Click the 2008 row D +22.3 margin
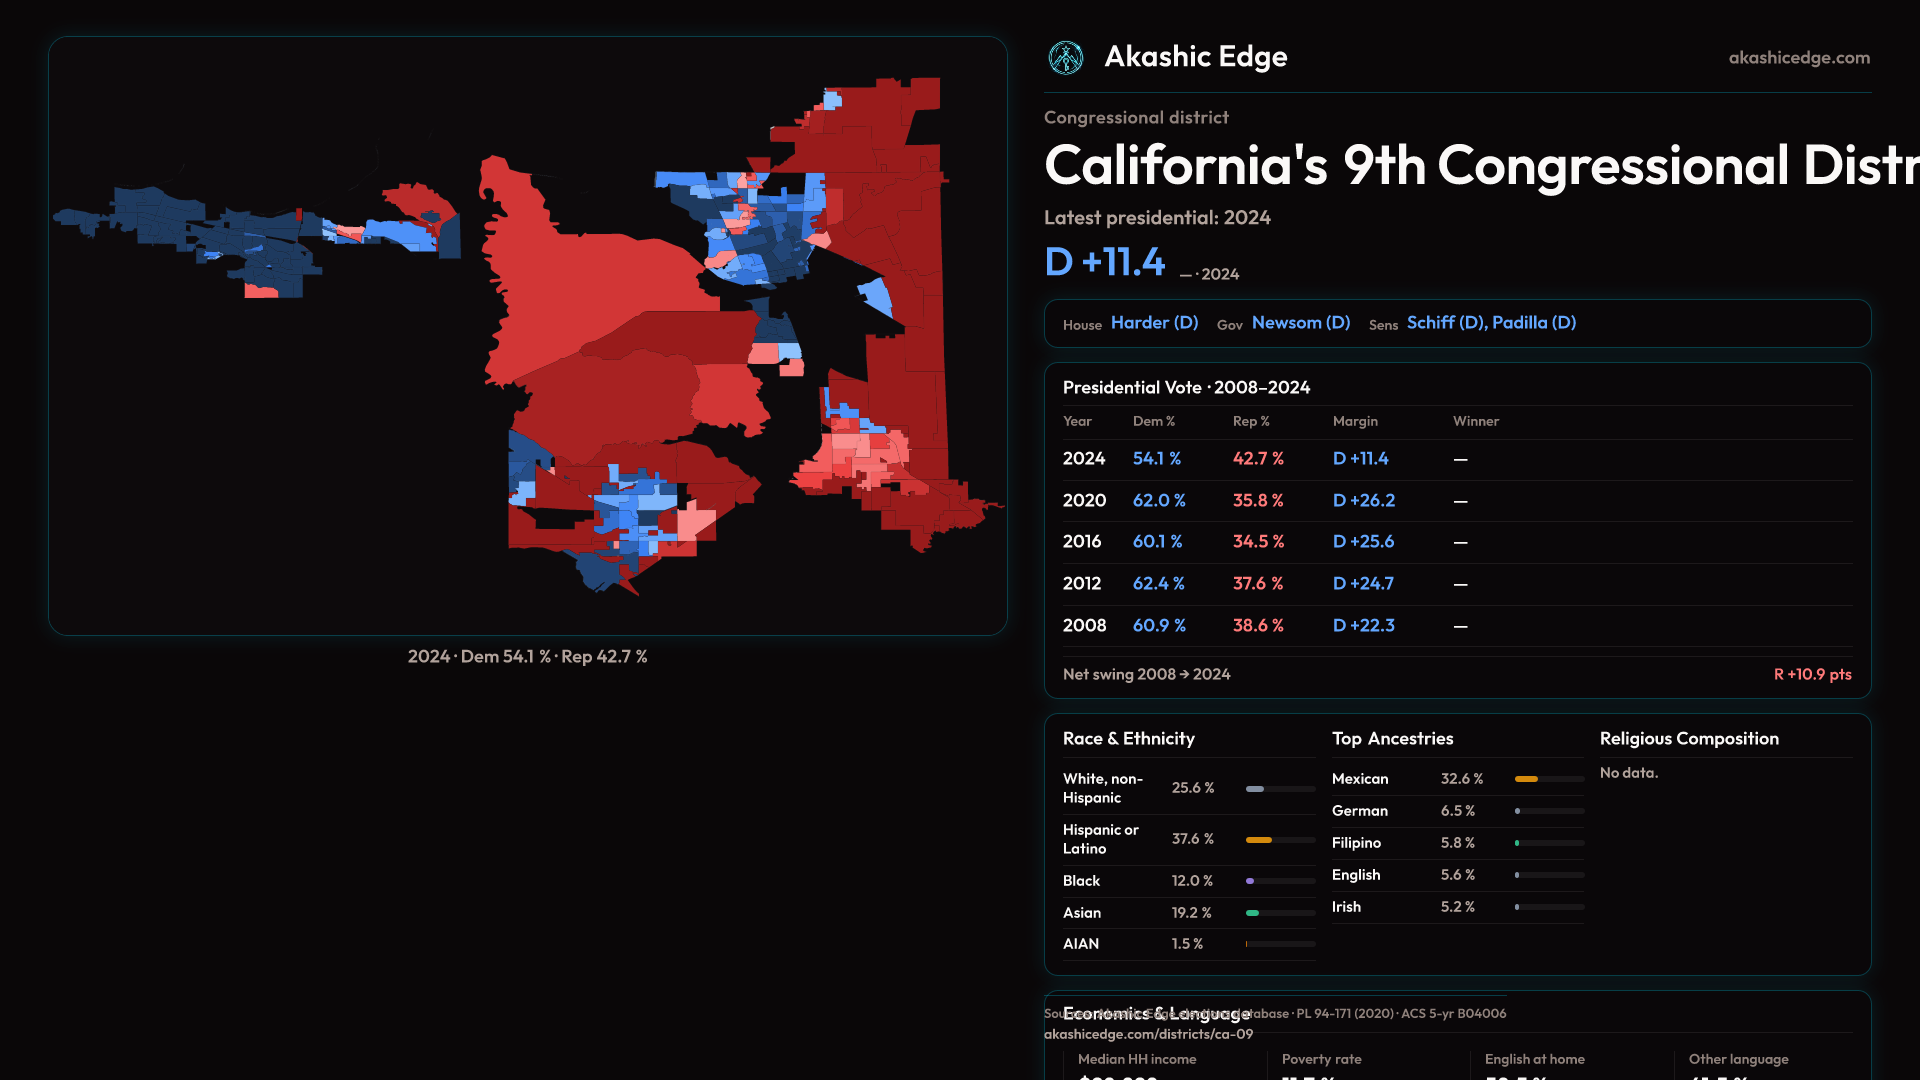The height and width of the screenshot is (1080, 1920). click(1363, 626)
